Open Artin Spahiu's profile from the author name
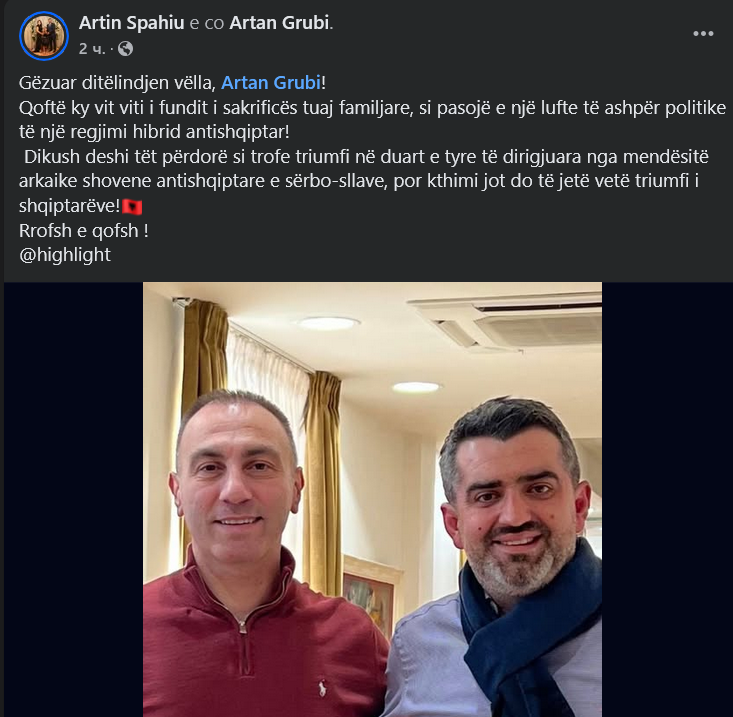733x717 pixels. coord(131,23)
